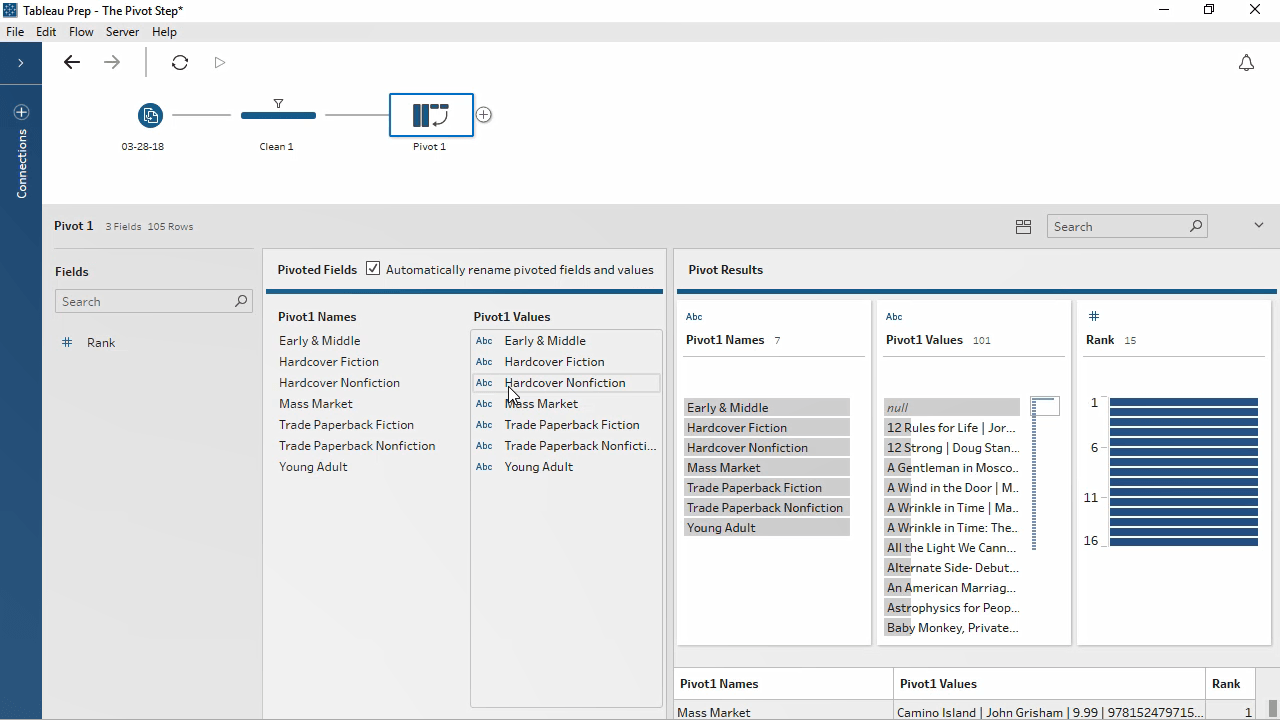The height and width of the screenshot is (720, 1280).
Task: Collapse the Pivot 1 pane chevron
Action: [x=1258, y=225]
